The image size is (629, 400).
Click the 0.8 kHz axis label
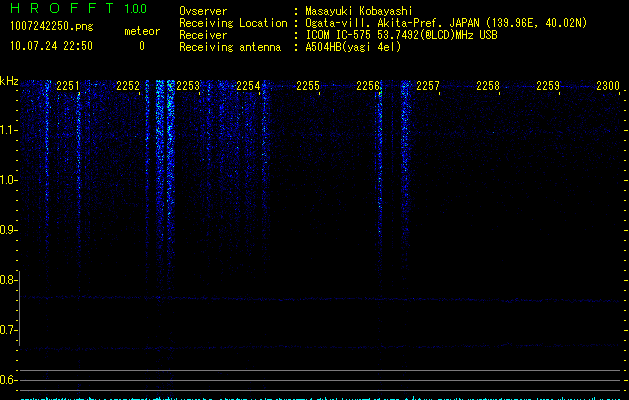click(x=8, y=280)
